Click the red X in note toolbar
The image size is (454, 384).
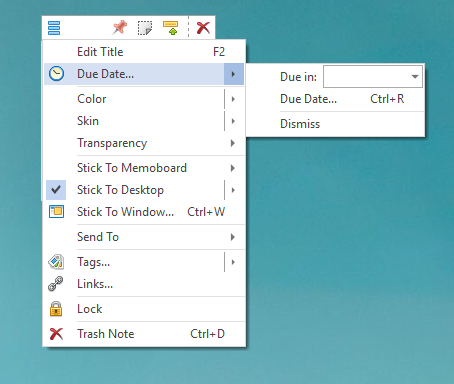coord(203,28)
